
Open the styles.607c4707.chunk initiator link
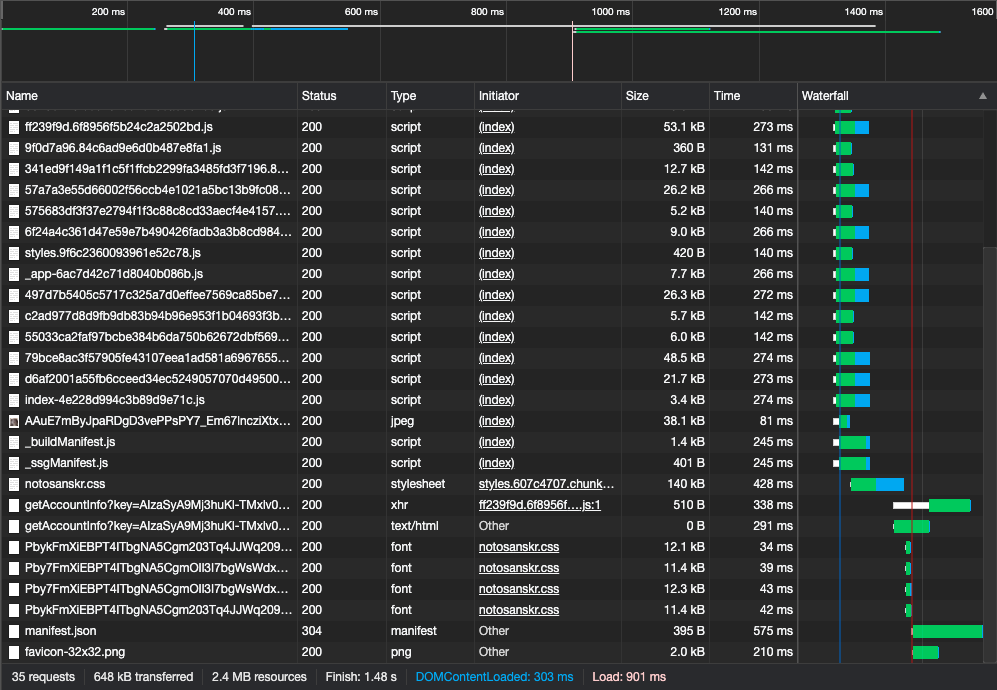(546, 484)
